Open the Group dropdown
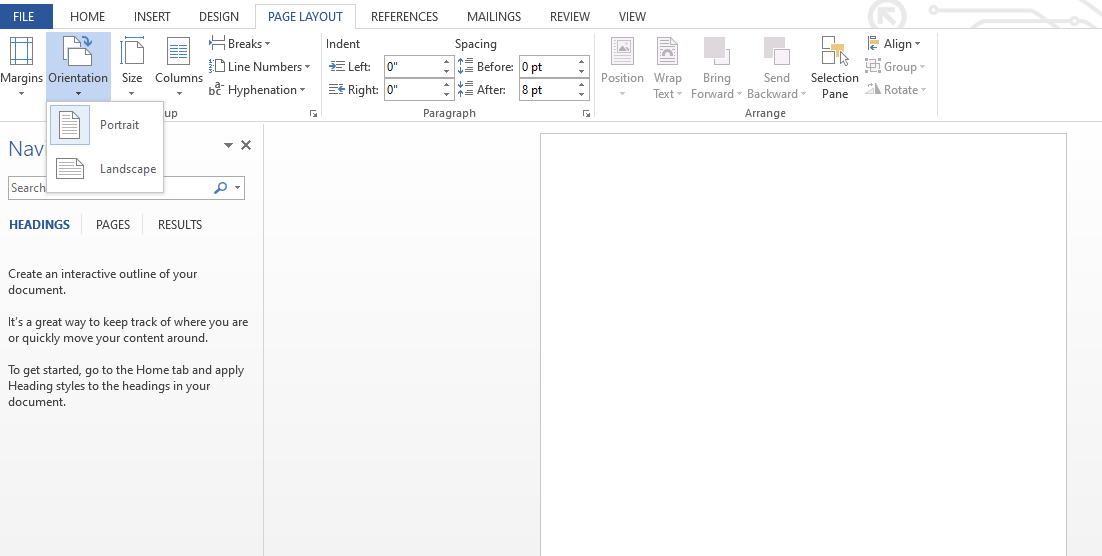Image resolution: width=1102 pixels, height=556 pixels. point(895,67)
